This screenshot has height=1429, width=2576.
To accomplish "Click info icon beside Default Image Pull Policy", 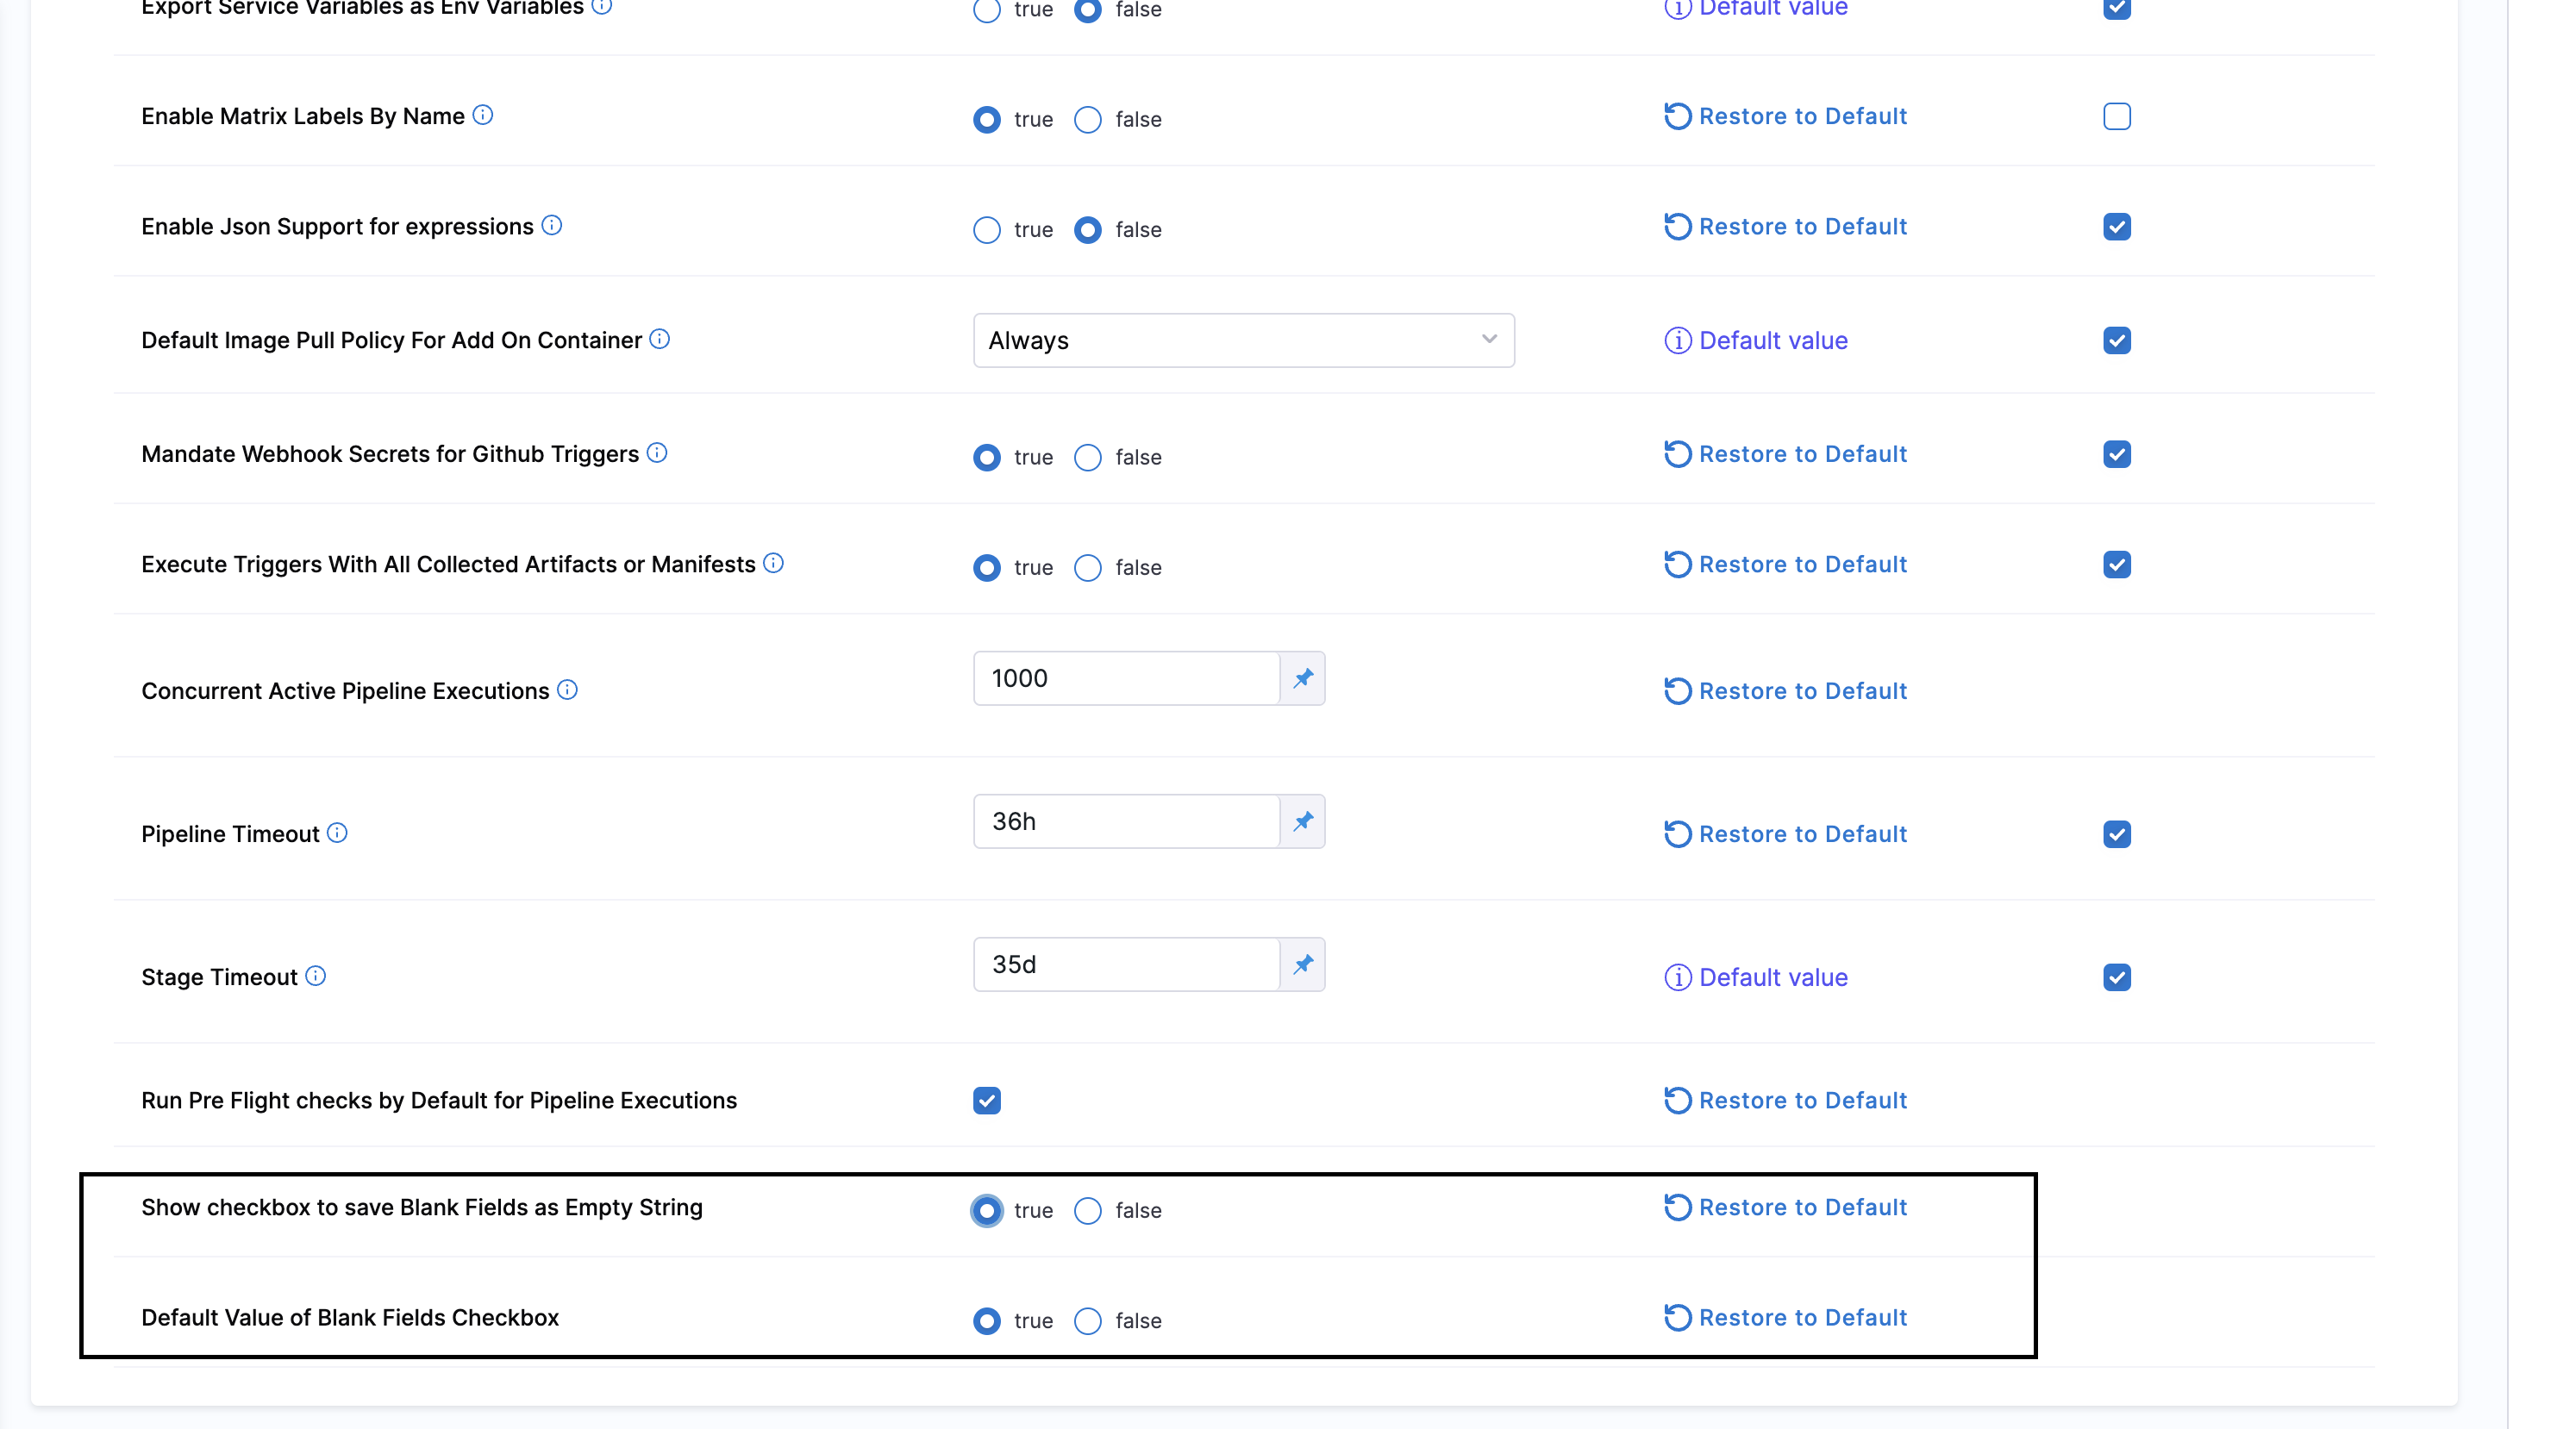I will 660,339.
